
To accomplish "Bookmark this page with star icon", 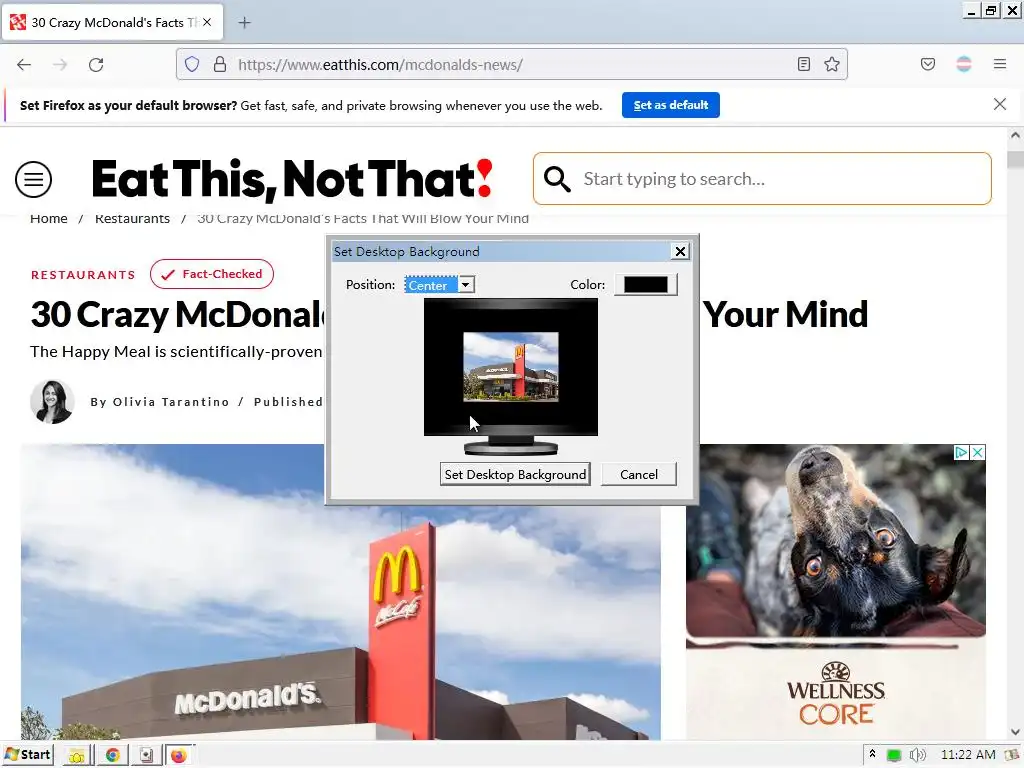I will pos(831,64).
